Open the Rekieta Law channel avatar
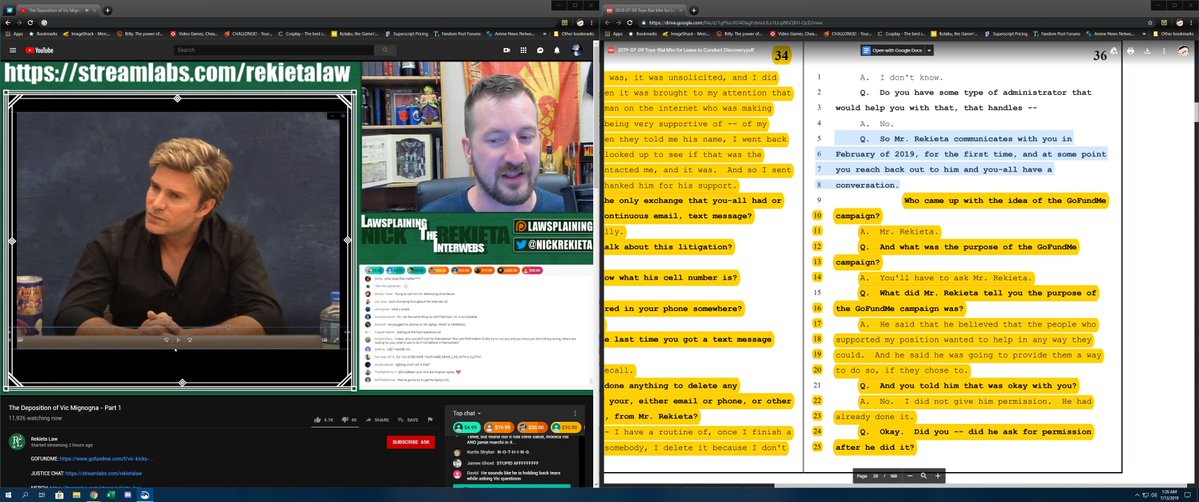Screen dimensions: 1199x502 pos(16,442)
